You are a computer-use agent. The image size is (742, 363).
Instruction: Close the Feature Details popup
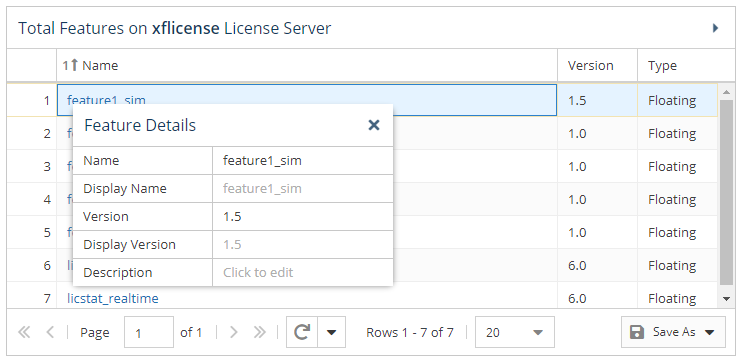coord(374,125)
